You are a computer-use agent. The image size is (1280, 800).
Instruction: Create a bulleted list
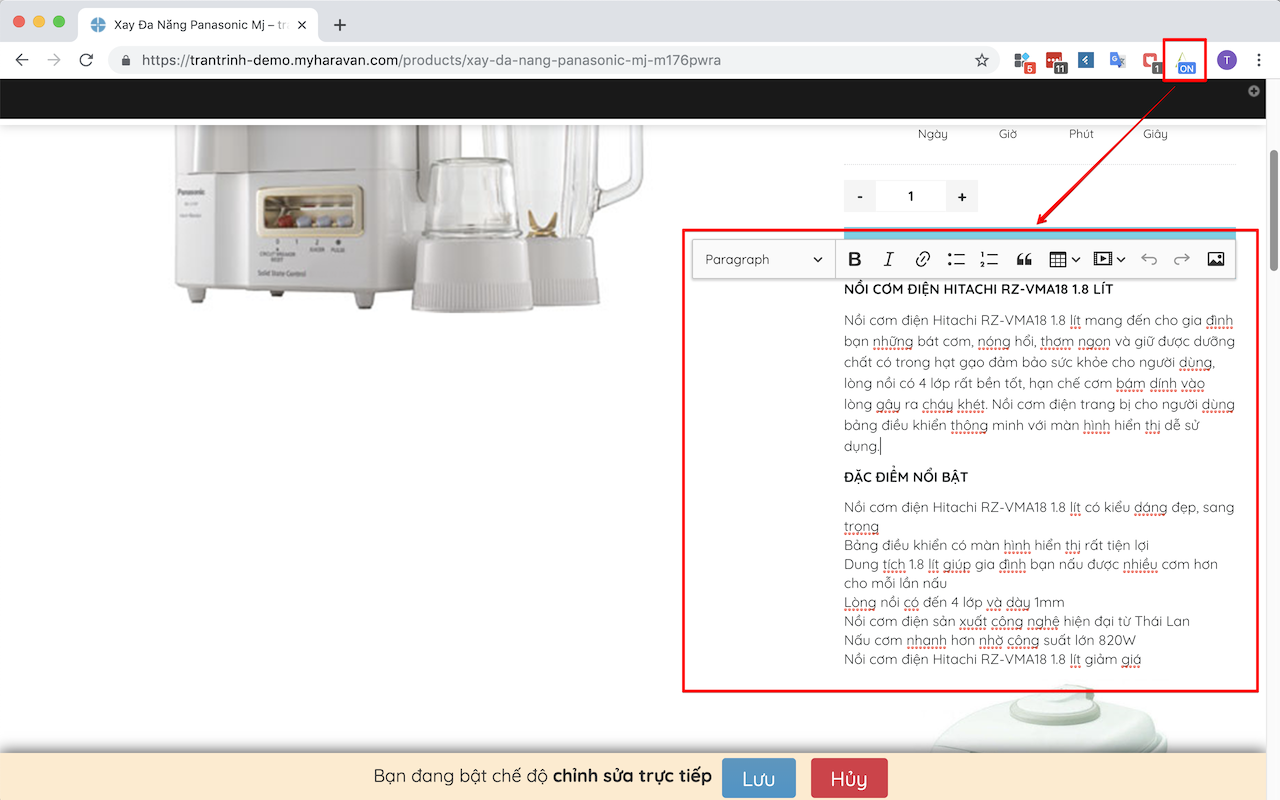click(956, 258)
